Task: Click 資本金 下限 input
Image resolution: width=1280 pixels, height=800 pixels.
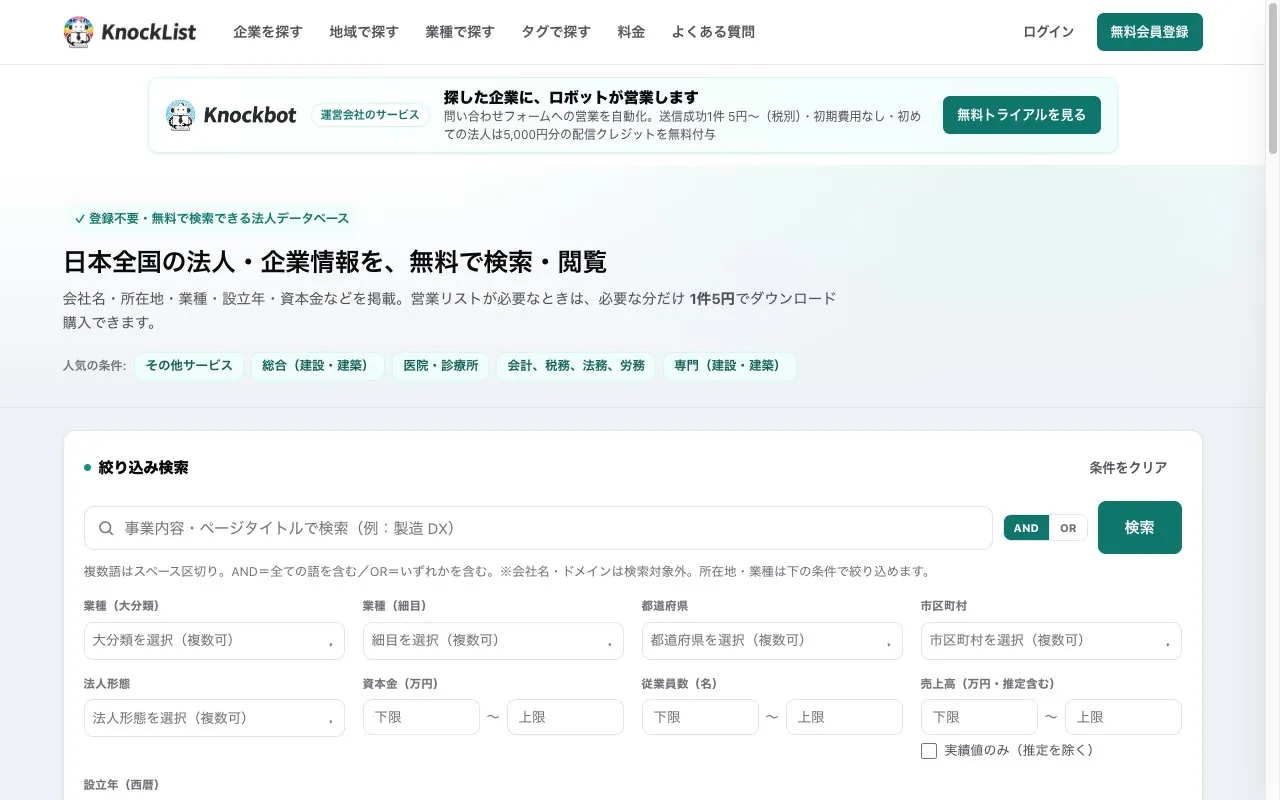Action: [421, 718]
